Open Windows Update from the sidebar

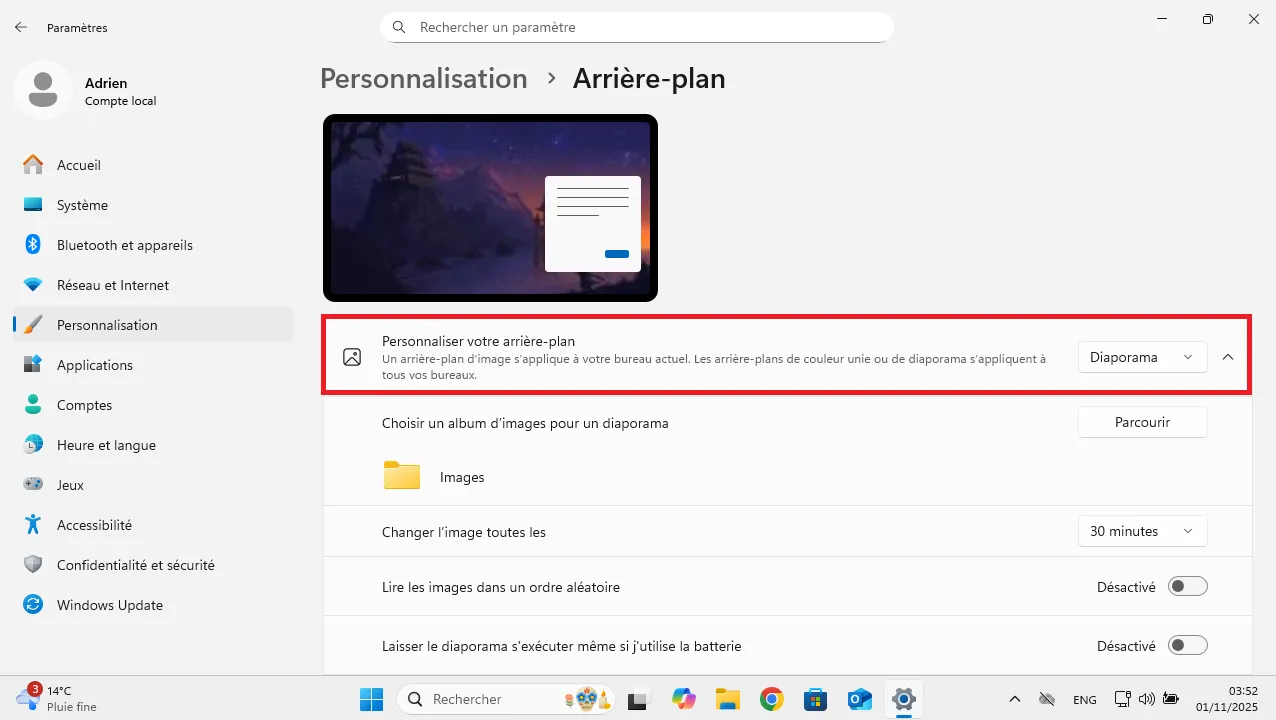(x=110, y=605)
